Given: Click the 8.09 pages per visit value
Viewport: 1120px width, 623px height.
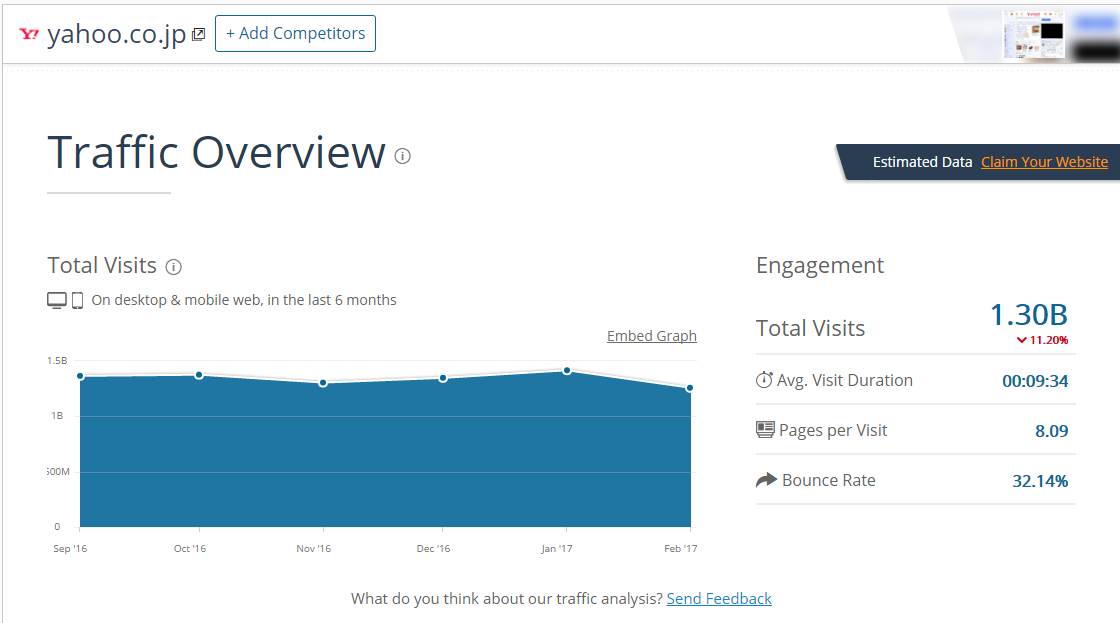Looking at the screenshot, I should pyautogui.click(x=1051, y=431).
